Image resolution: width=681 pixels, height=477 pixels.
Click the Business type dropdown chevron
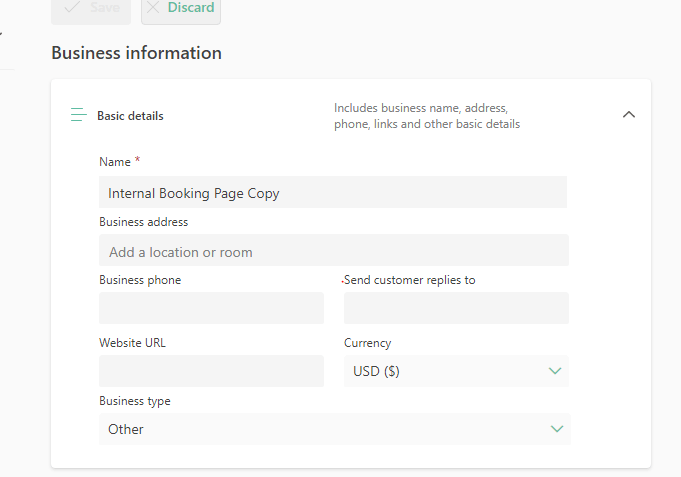pos(557,429)
